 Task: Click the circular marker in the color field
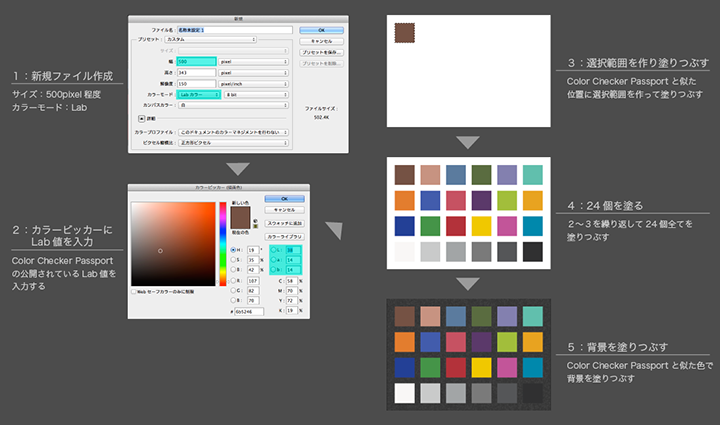160,251
